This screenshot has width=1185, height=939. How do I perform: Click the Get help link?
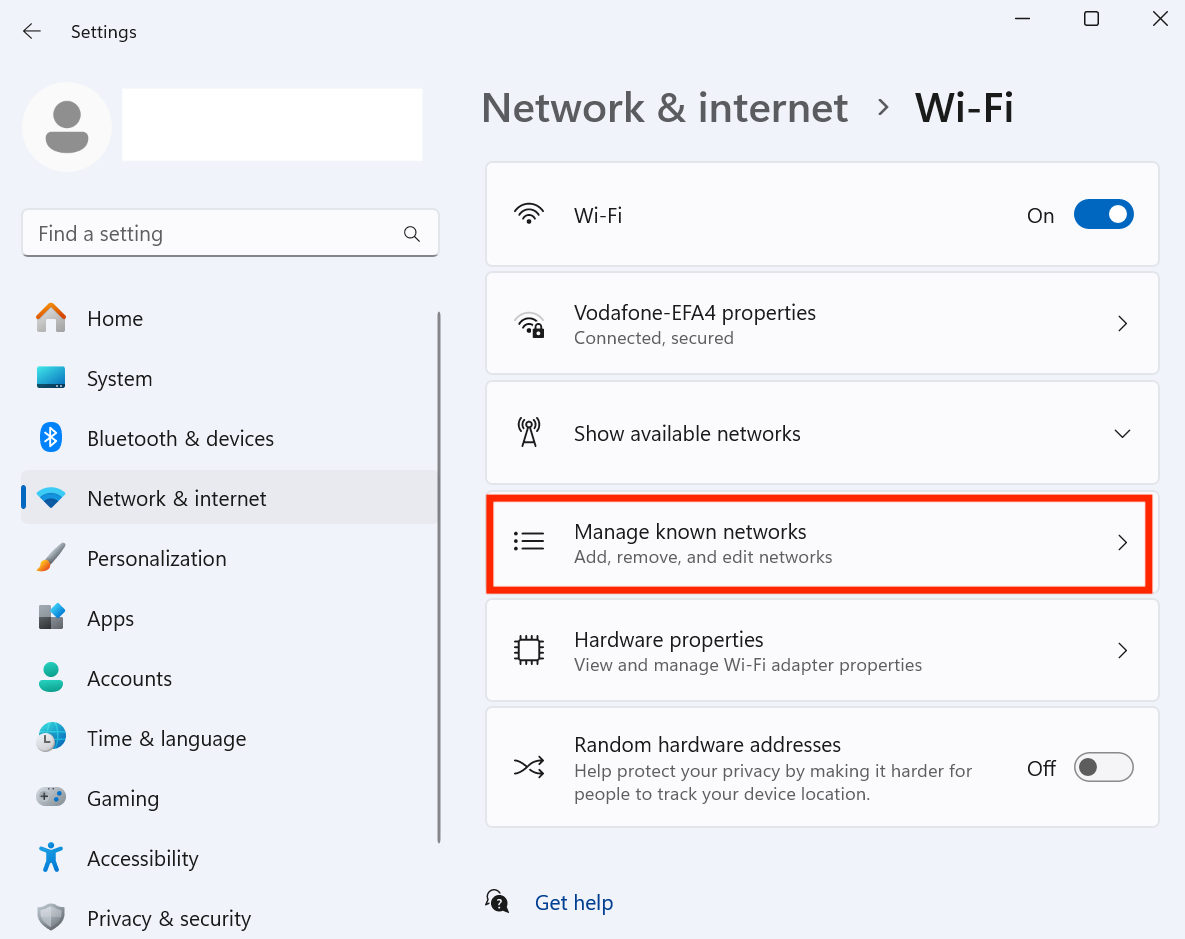tap(573, 902)
